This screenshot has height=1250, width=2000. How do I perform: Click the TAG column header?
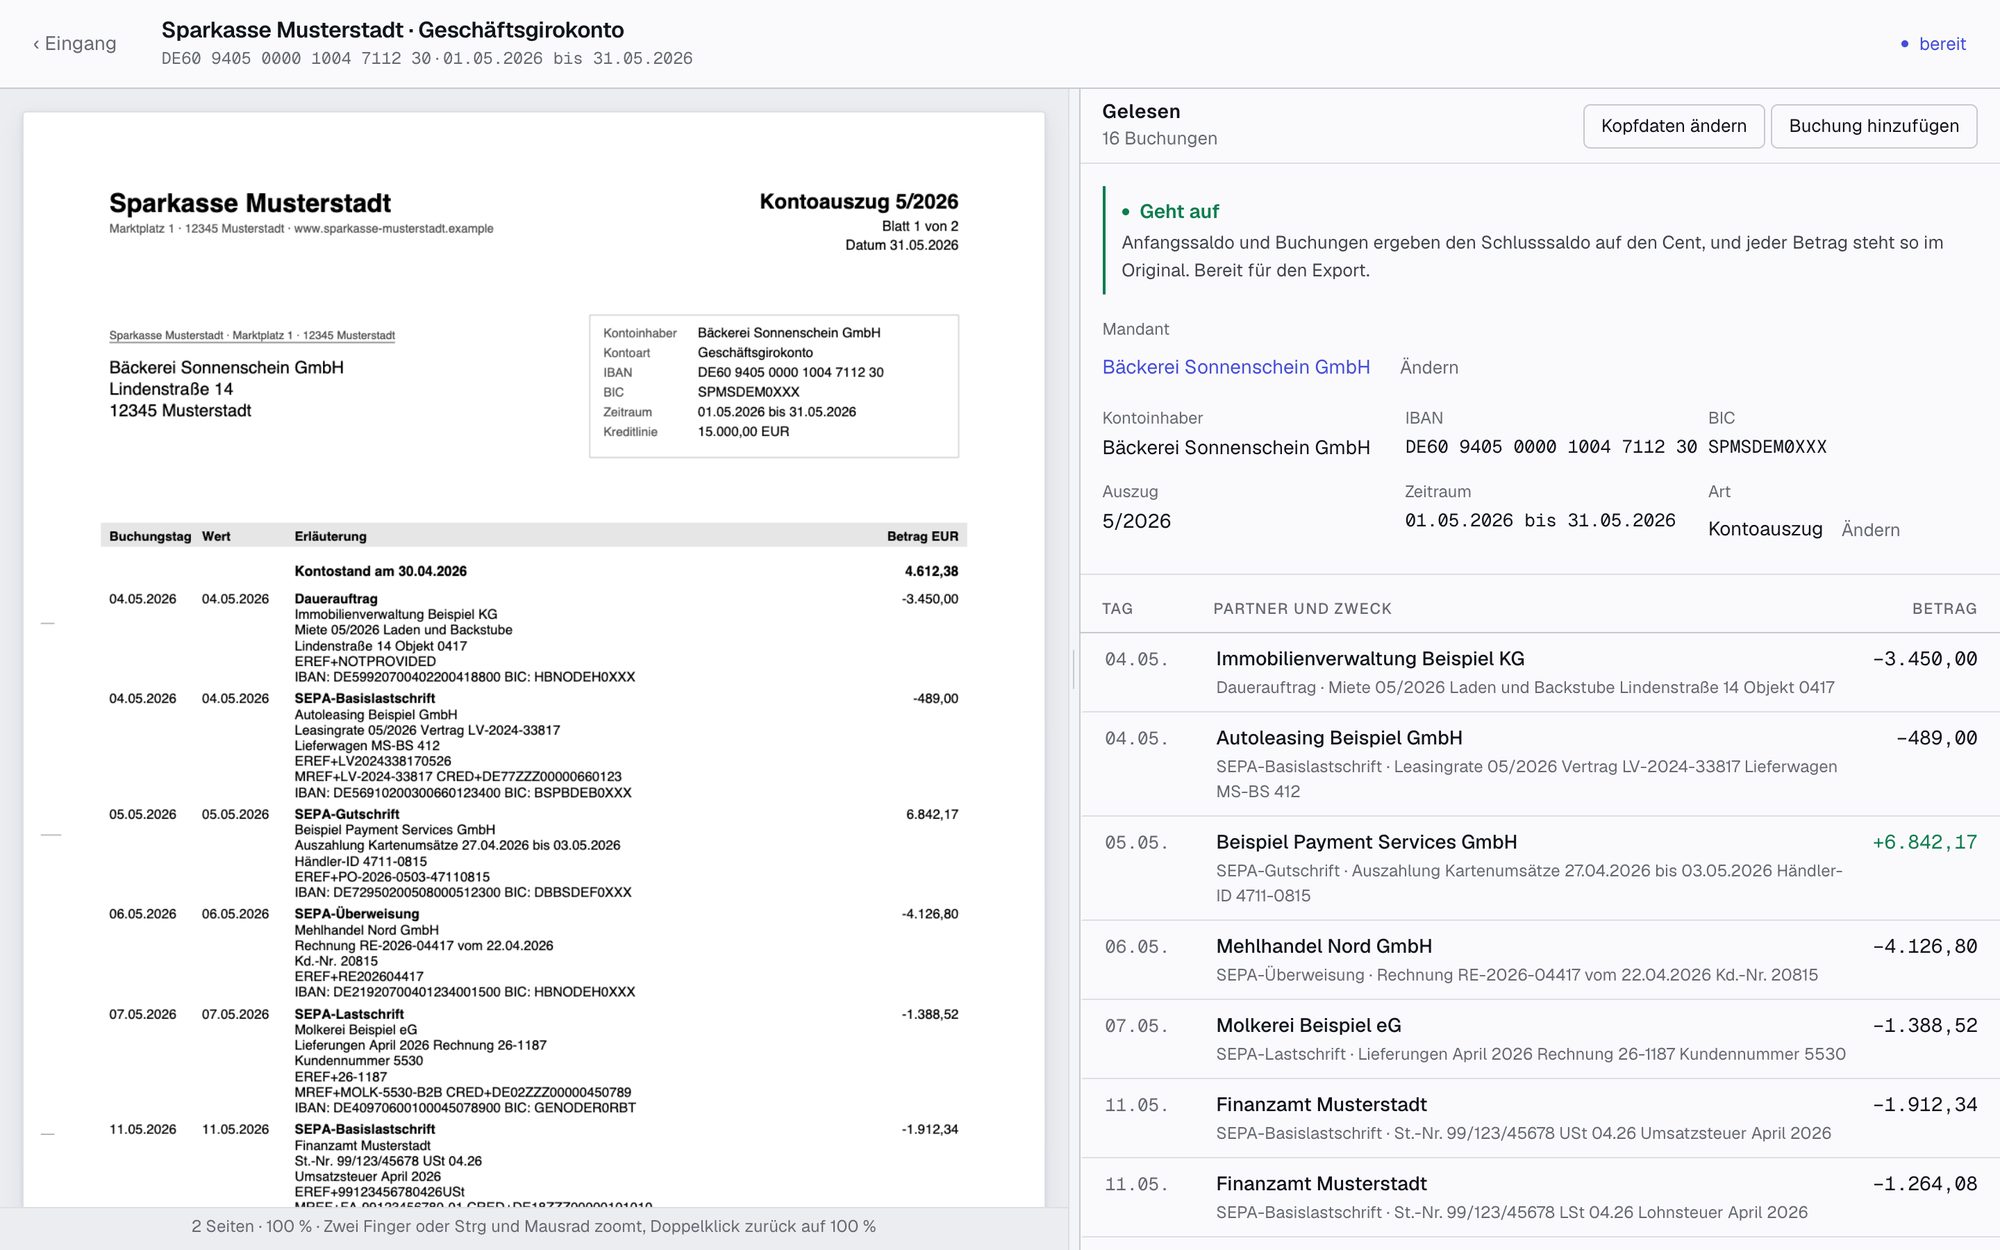pyautogui.click(x=1117, y=609)
